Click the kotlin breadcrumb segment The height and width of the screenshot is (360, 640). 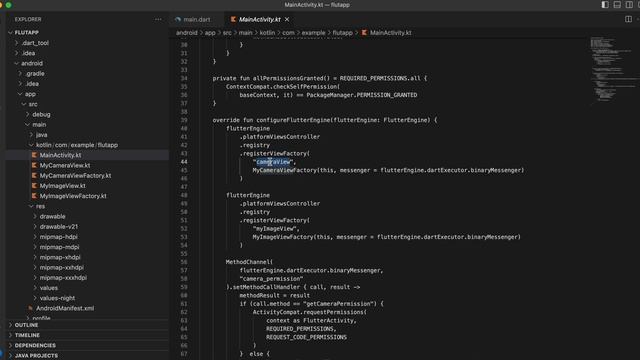pyautogui.click(x=267, y=33)
